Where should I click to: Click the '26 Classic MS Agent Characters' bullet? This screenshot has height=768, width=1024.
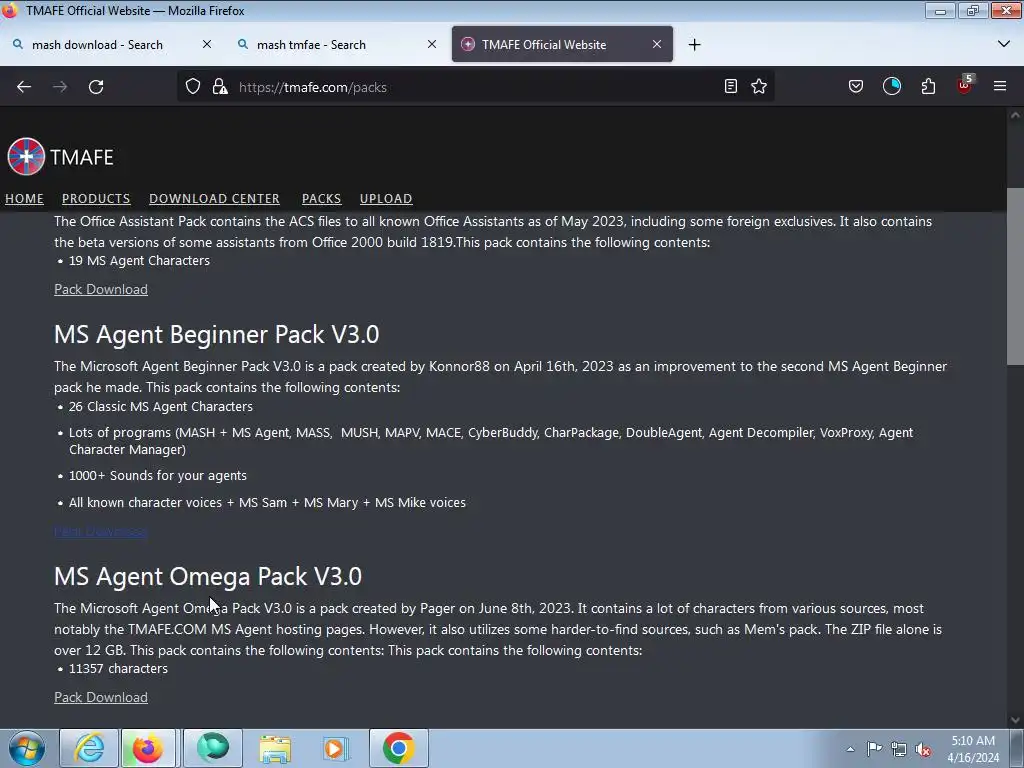pos(161,406)
